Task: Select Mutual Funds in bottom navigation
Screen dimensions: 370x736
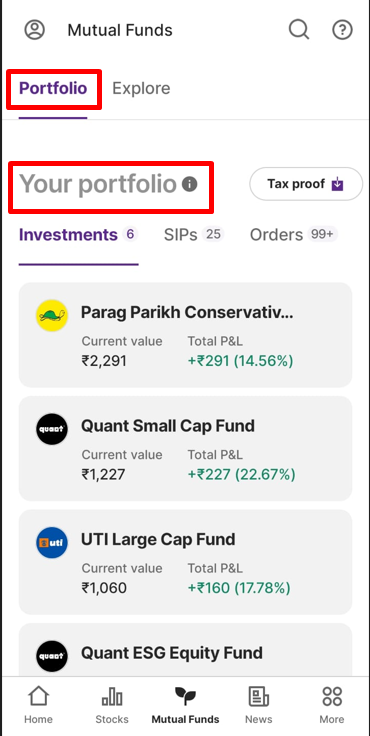Action: click(x=185, y=705)
